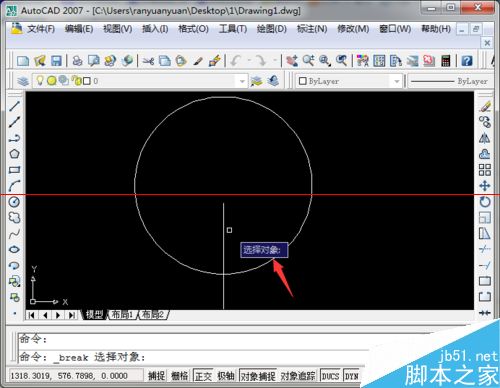The image size is (500, 388).
Task: Select the Circle tool
Action: (x=14, y=202)
